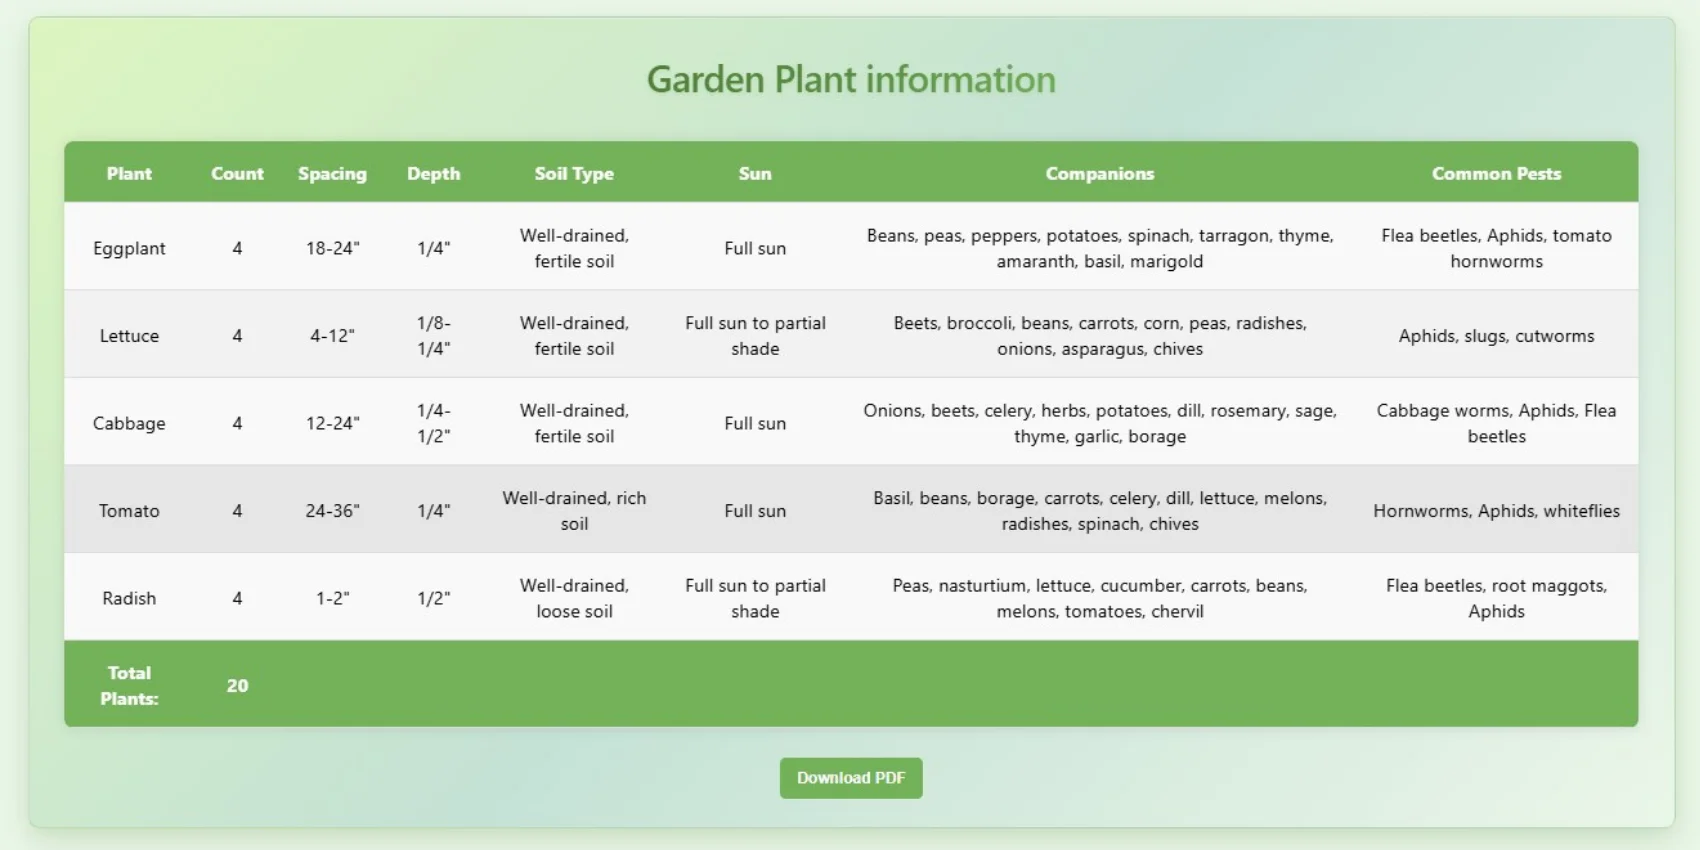The width and height of the screenshot is (1700, 850).
Task: Click Eggplant's 'Well-drained, fertile soil' cell
Action: [574, 248]
